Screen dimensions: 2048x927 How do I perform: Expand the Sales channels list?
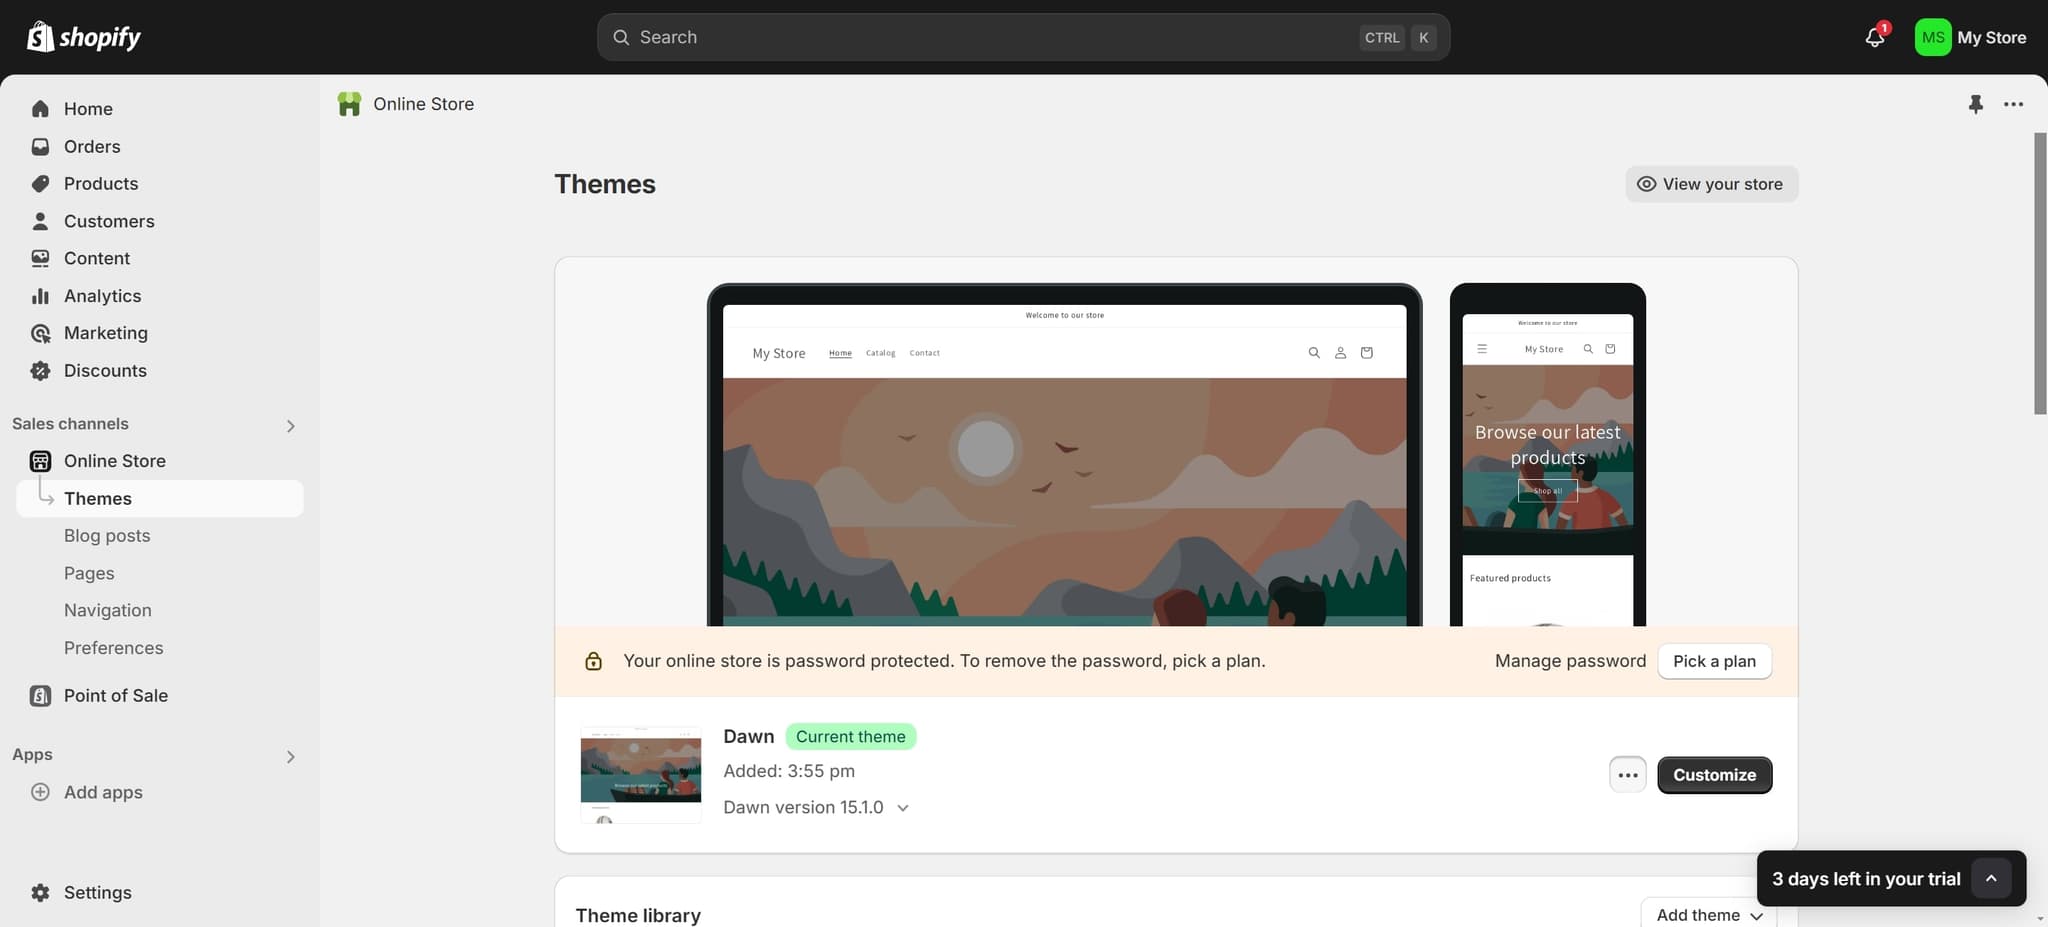tap(290, 425)
